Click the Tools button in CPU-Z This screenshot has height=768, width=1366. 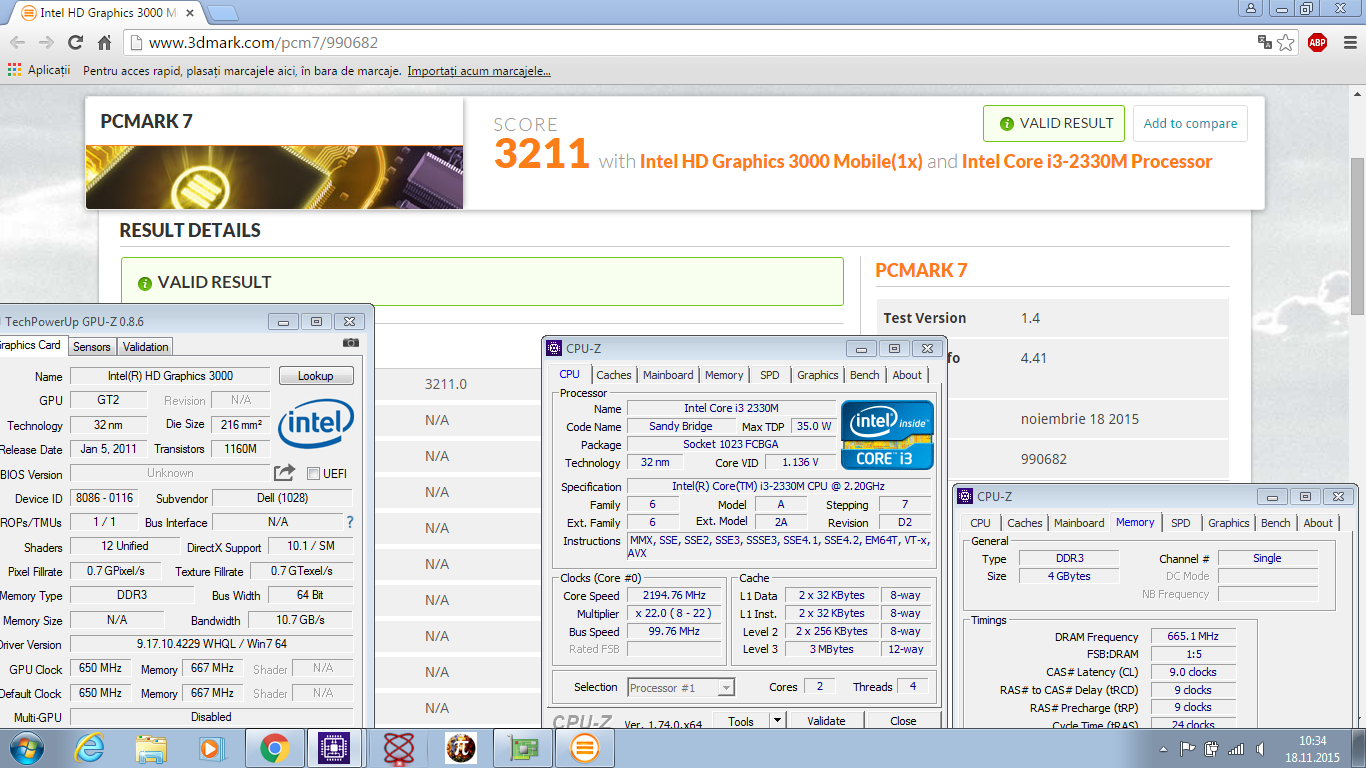click(741, 720)
